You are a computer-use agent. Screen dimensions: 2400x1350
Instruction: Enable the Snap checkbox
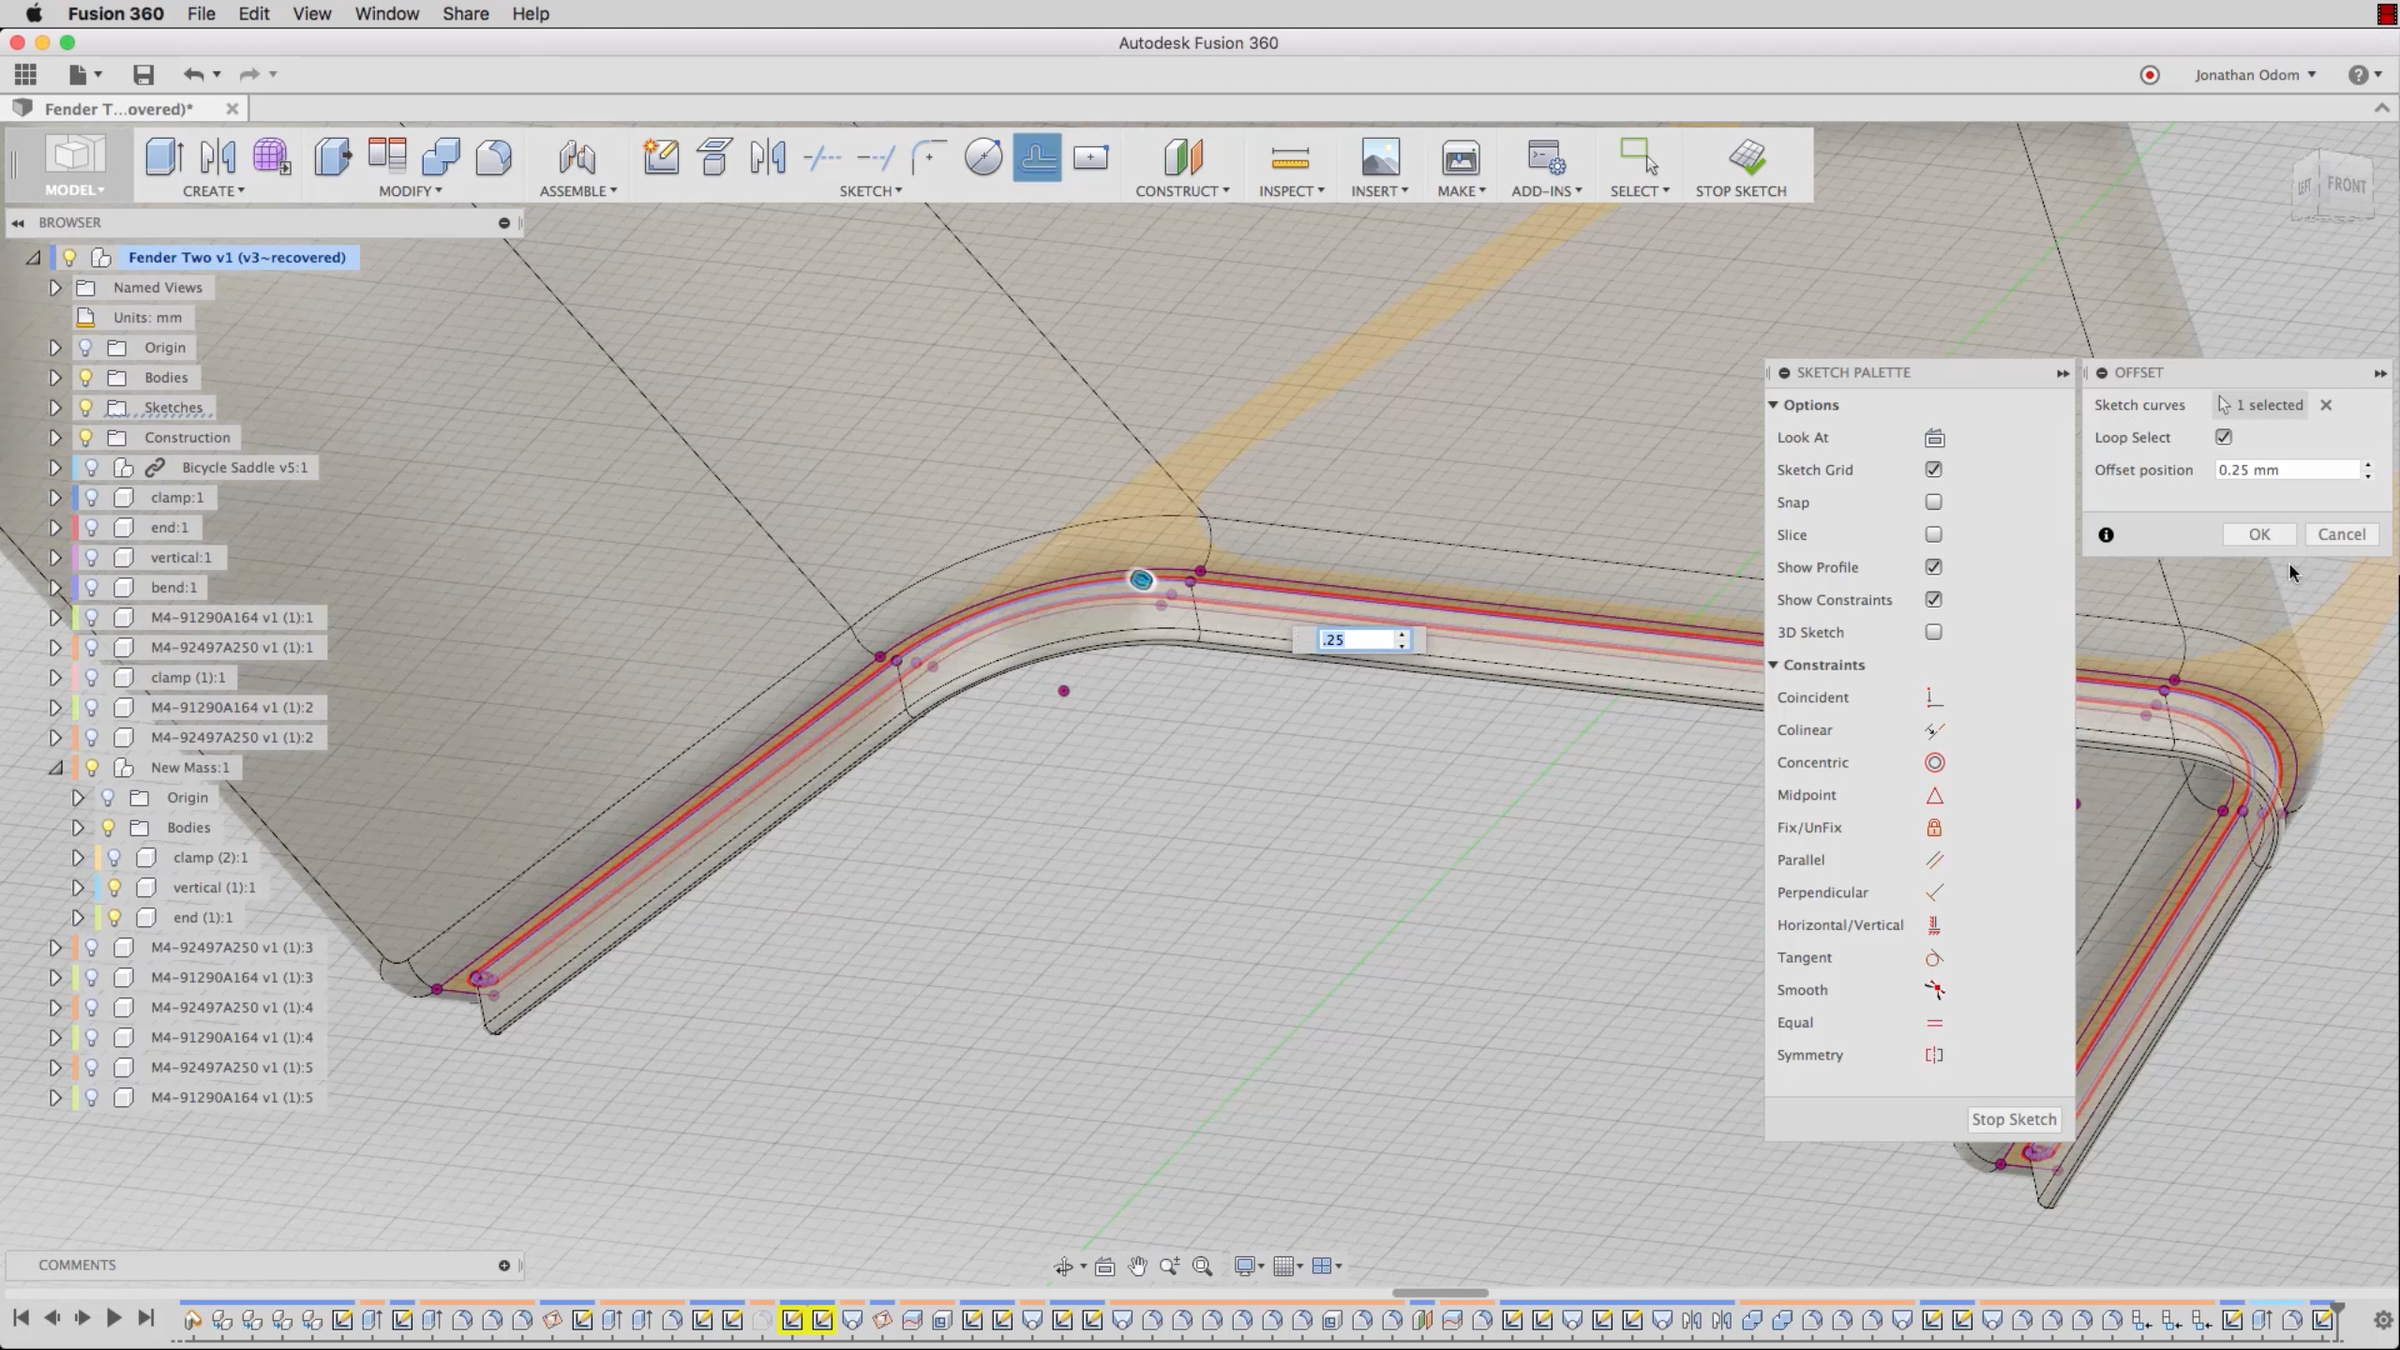pos(1933,502)
